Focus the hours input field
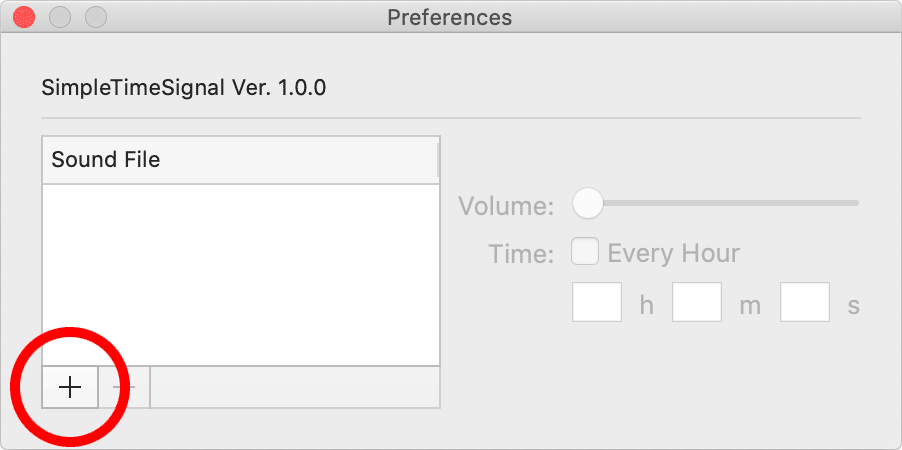 597,302
